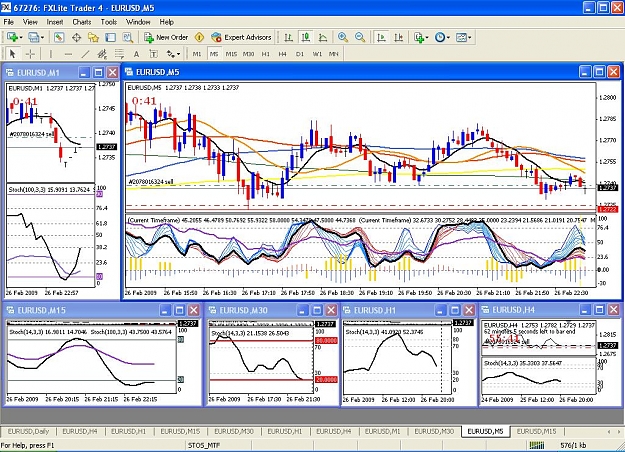
Task: Select the Arrows drawing tool
Action: click(x=171, y=54)
